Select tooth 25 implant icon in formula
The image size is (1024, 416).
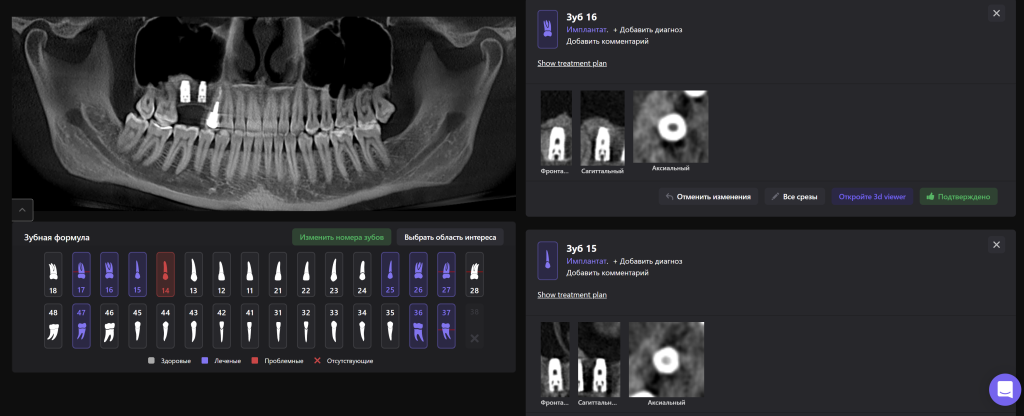point(390,274)
